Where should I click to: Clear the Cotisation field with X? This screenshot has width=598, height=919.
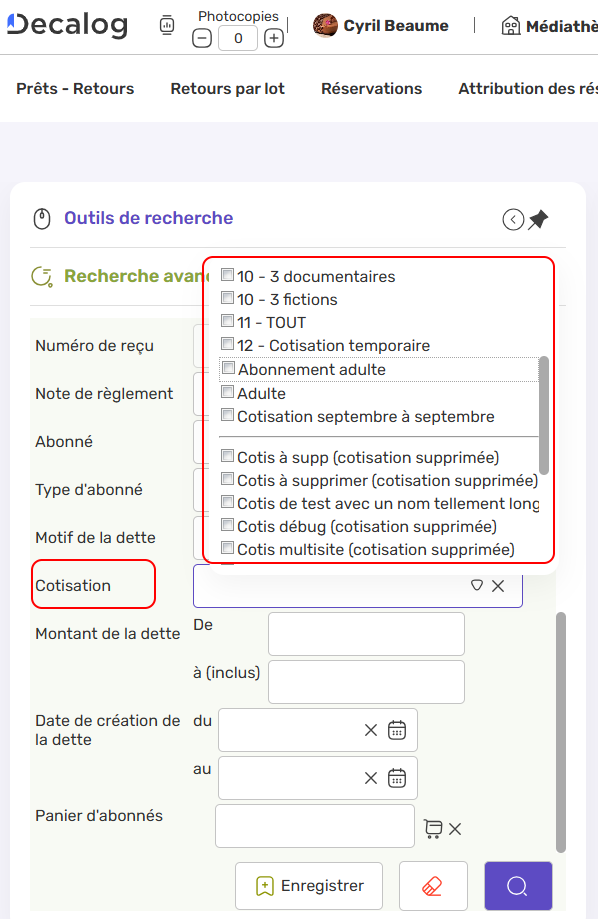coord(498,586)
